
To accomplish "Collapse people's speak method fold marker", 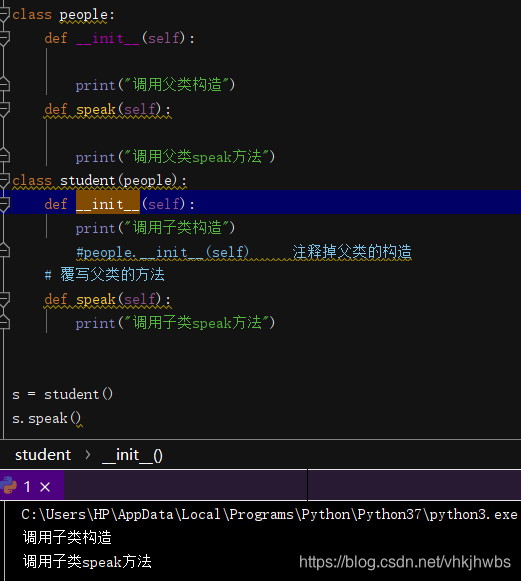I will [x=4, y=110].
